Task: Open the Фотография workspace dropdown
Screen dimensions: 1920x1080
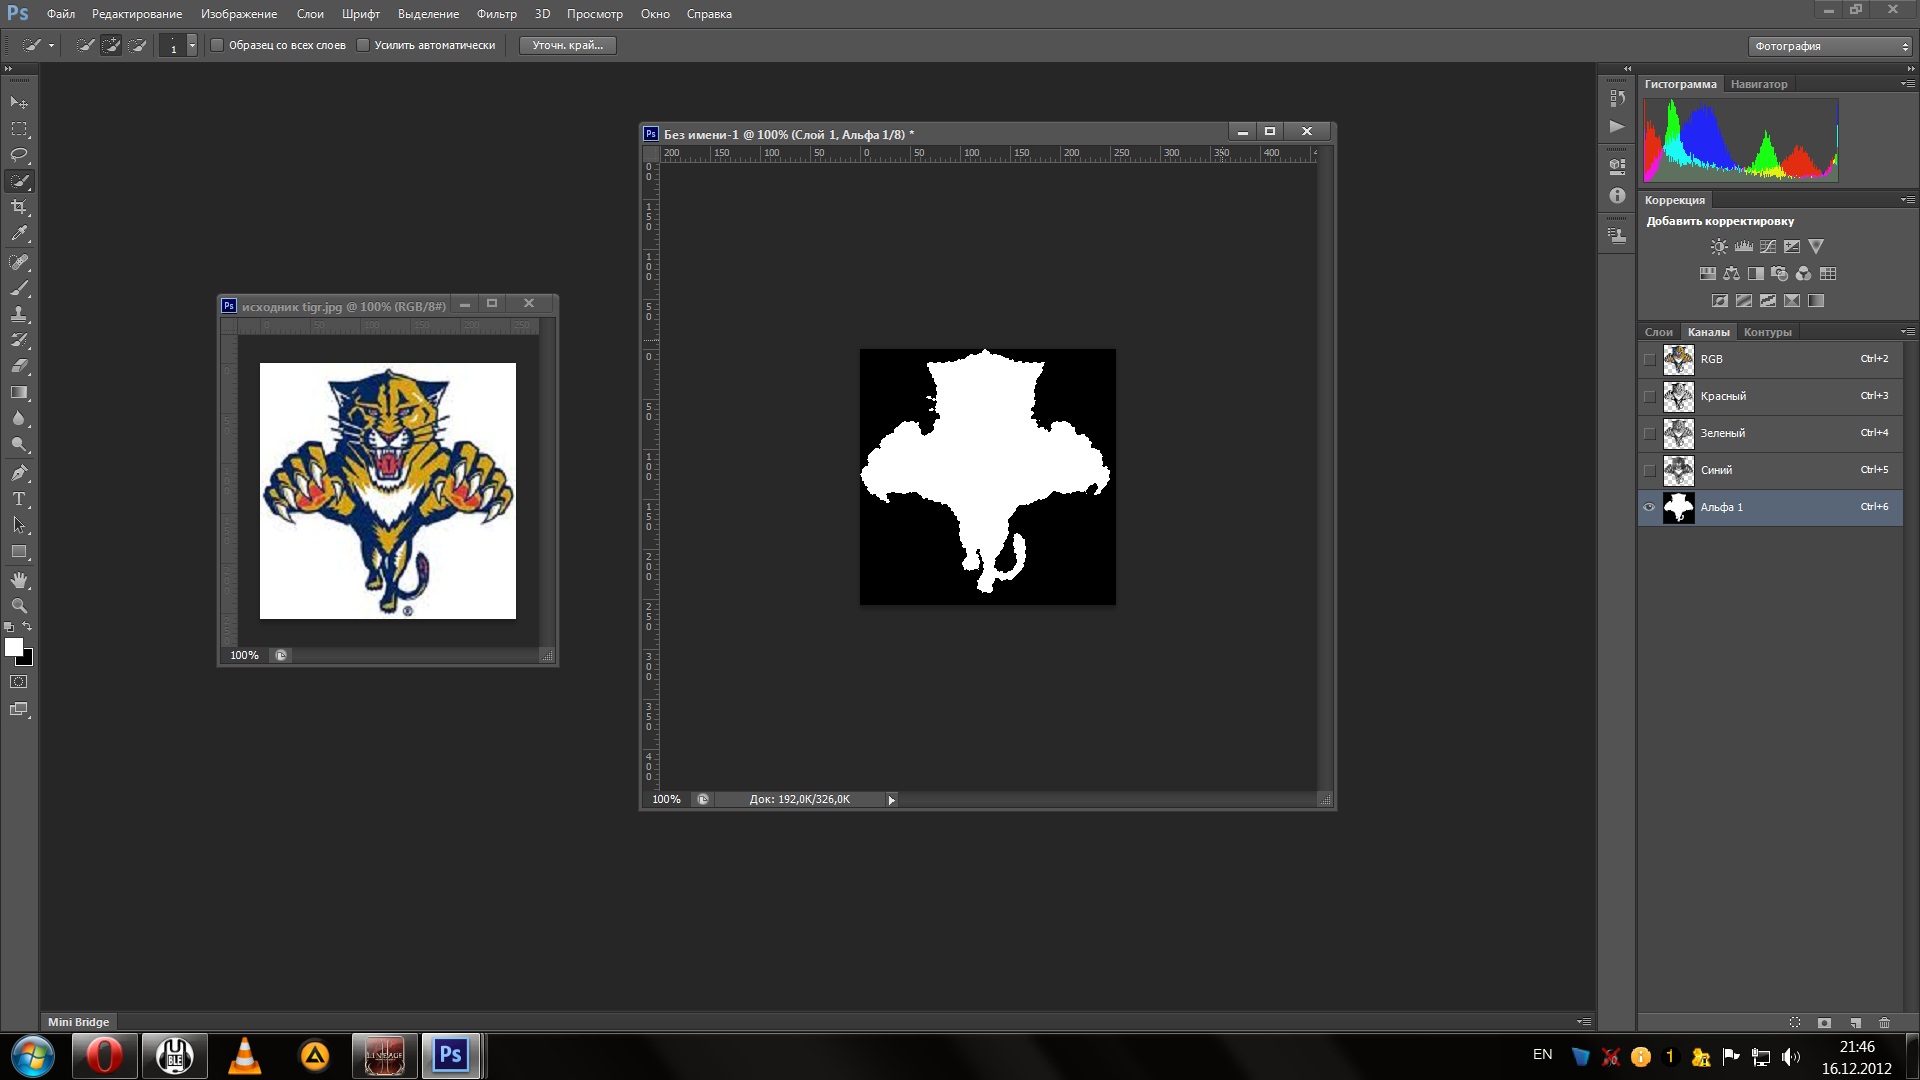Action: point(1831,46)
